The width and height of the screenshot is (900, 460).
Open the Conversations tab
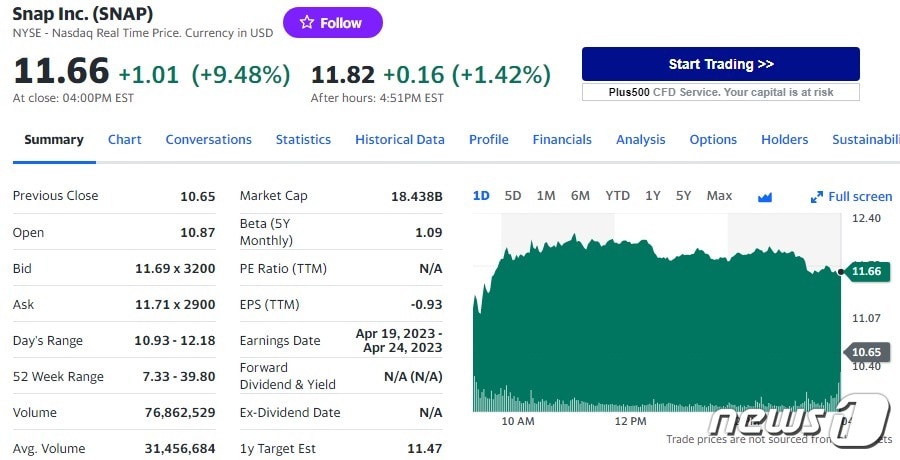[x=208, y=140]
